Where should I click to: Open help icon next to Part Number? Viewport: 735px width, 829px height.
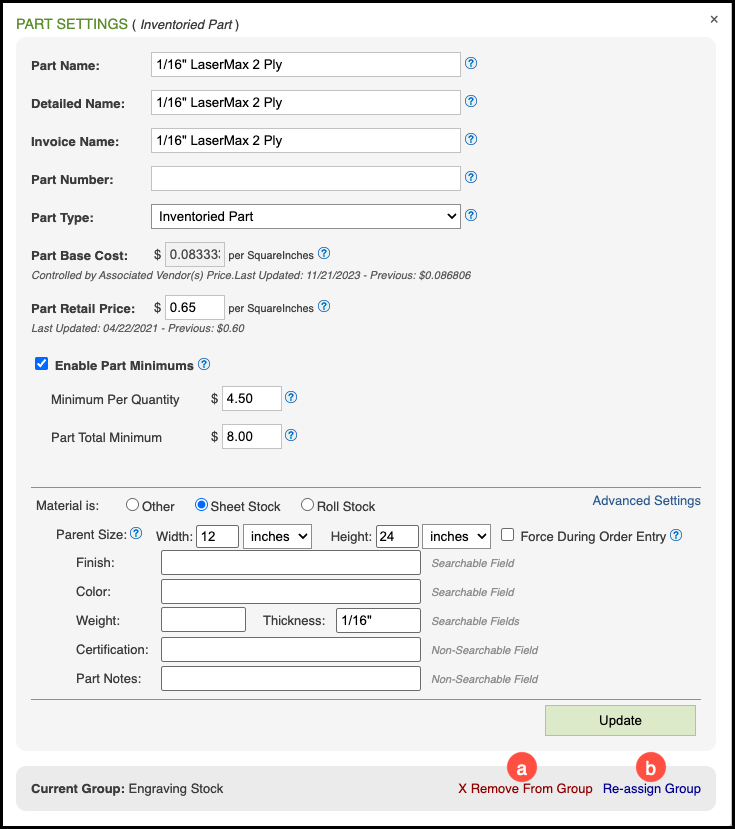(x=471, y=178)
